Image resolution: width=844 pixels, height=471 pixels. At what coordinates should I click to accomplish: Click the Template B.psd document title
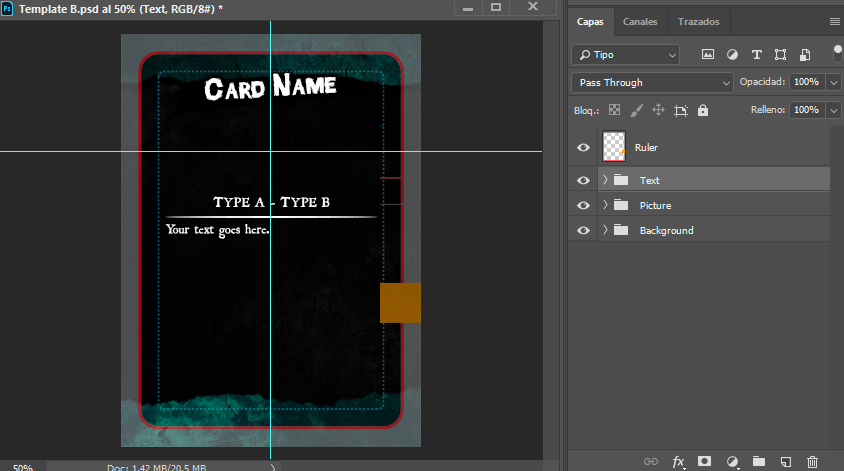click(121, 9)
